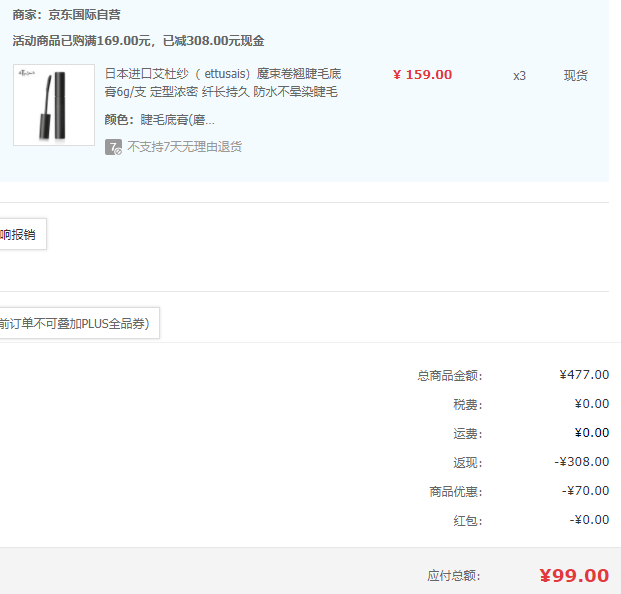Click the 红包 amount -¥0.00
Screen dimensions: 621x594
click(589, 520)
